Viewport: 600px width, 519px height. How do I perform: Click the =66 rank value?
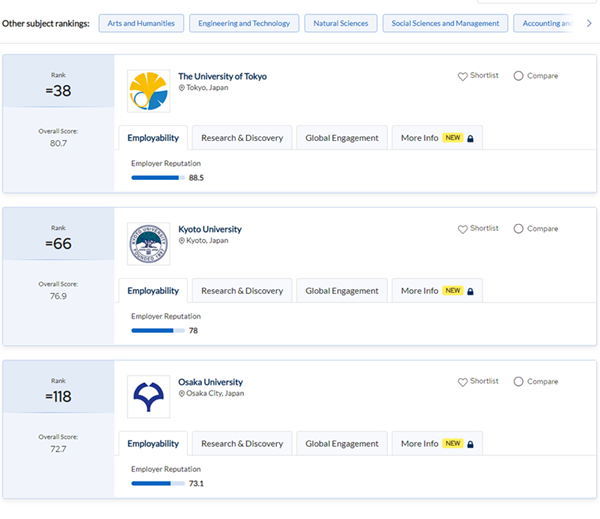(x=58, y=244)
